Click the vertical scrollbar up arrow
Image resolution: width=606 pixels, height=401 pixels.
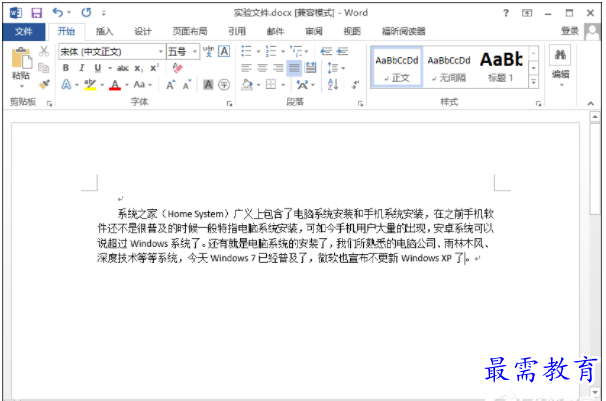pyautogui.click(x=595, y=116)
